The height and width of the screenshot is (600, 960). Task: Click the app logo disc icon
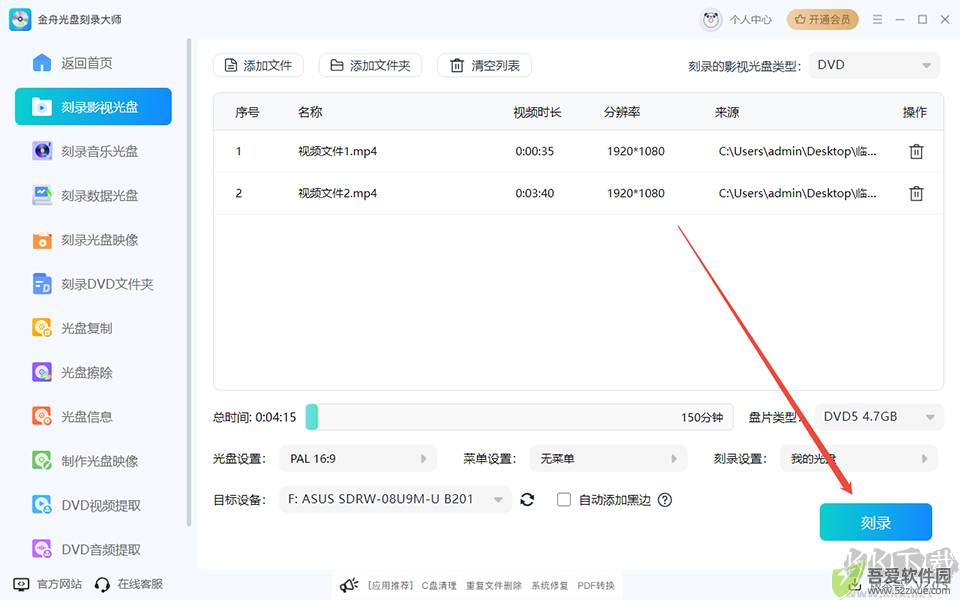[20, 20]
